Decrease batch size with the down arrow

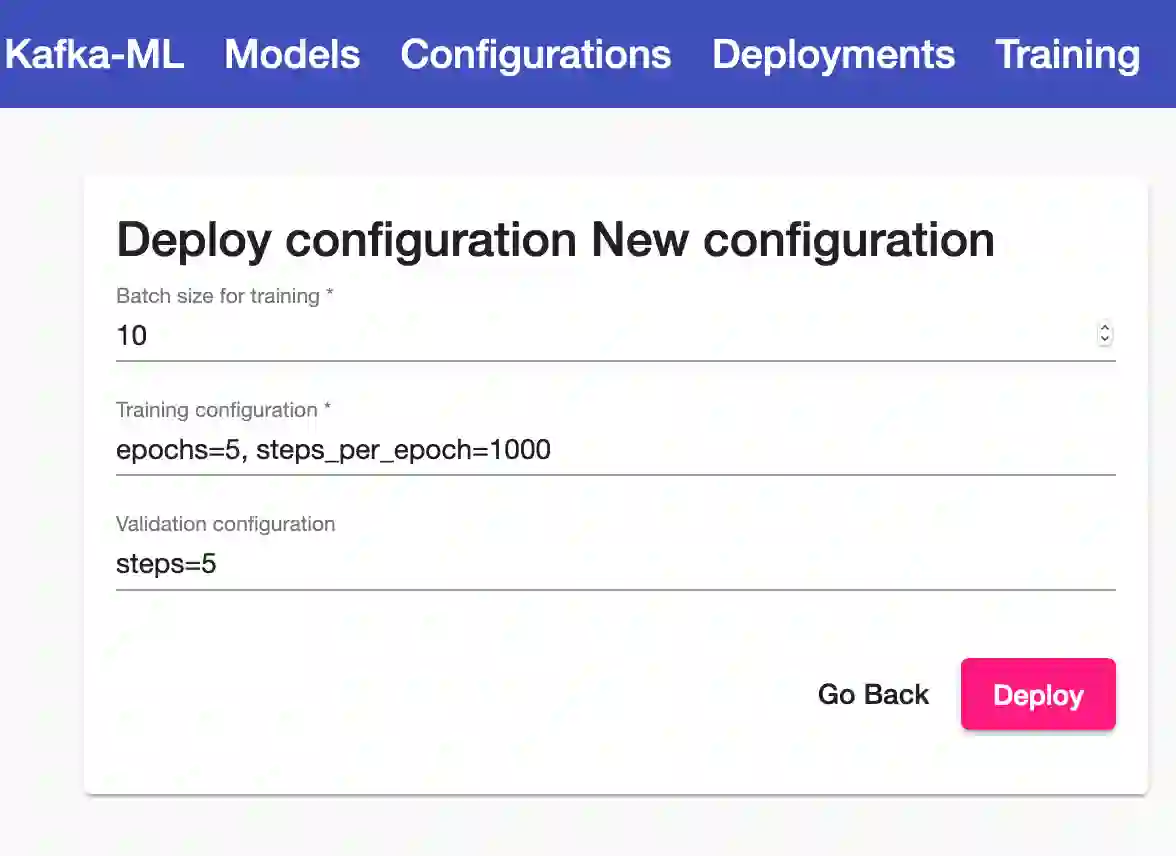(1105, 340)
